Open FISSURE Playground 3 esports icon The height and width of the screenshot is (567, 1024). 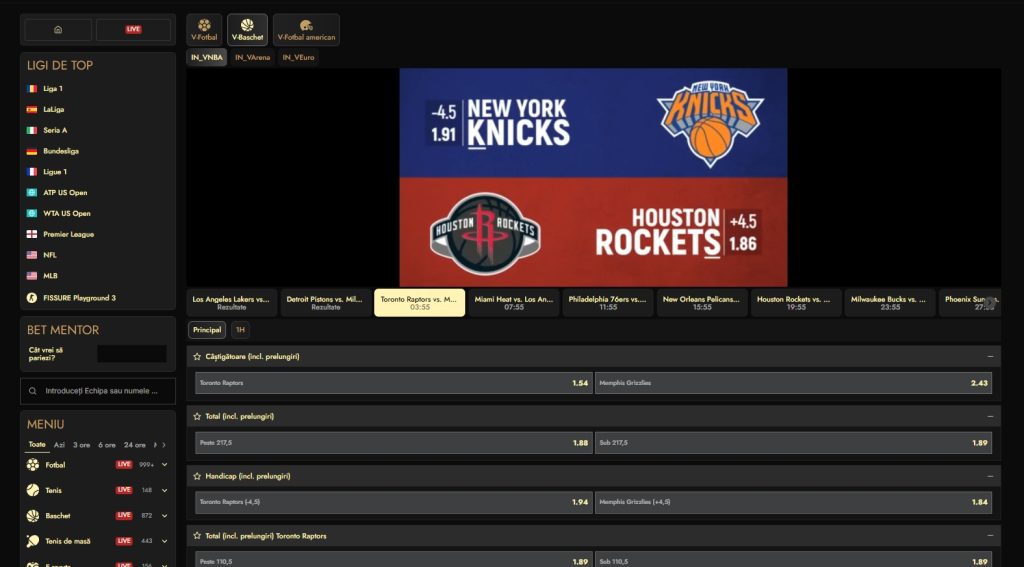click(x=31, y=298)
